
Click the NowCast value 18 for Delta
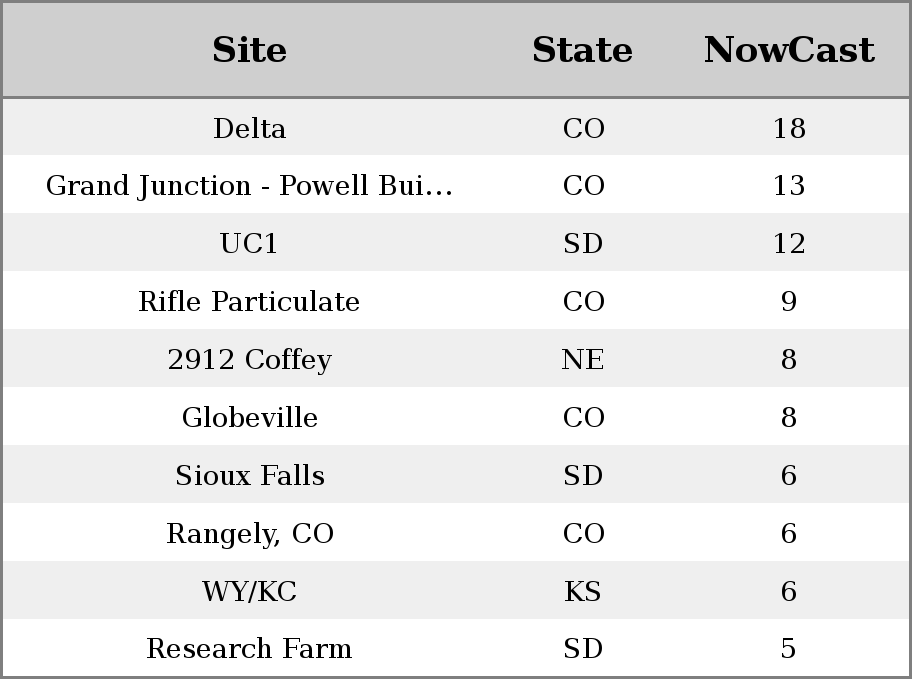789,129
